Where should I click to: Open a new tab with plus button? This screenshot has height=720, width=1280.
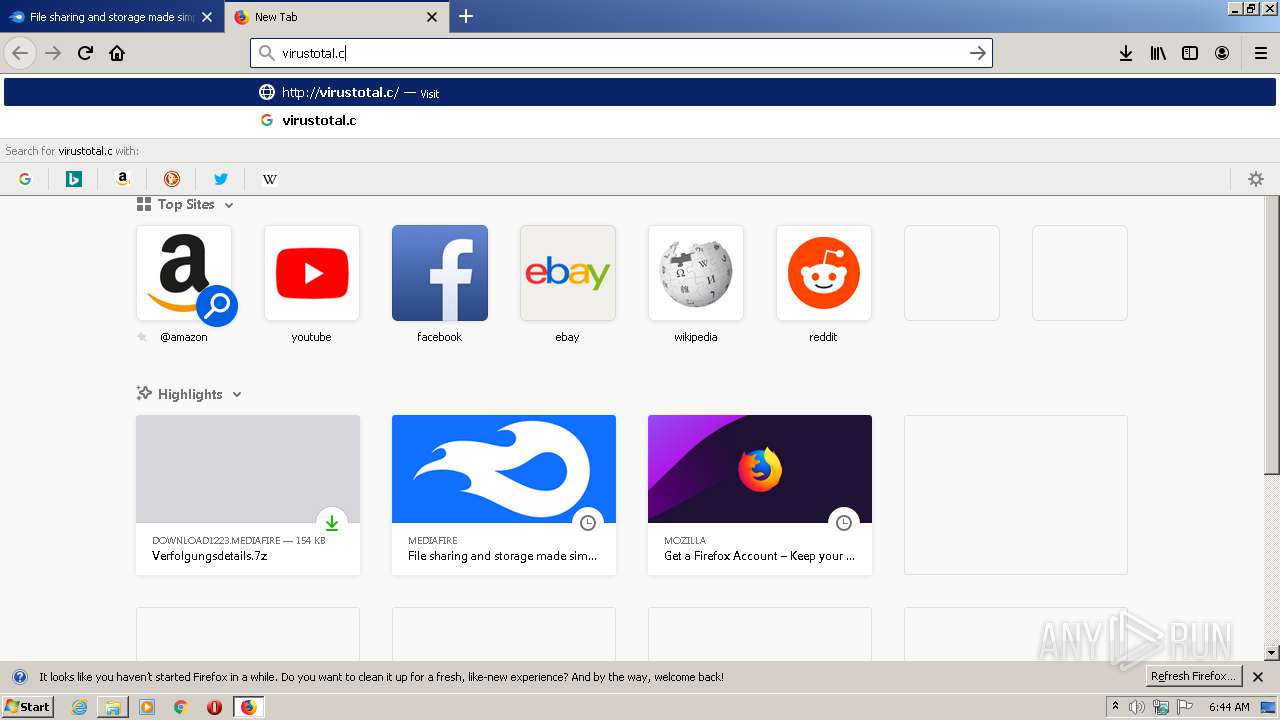pyautogui.click(x=466, y=16)
